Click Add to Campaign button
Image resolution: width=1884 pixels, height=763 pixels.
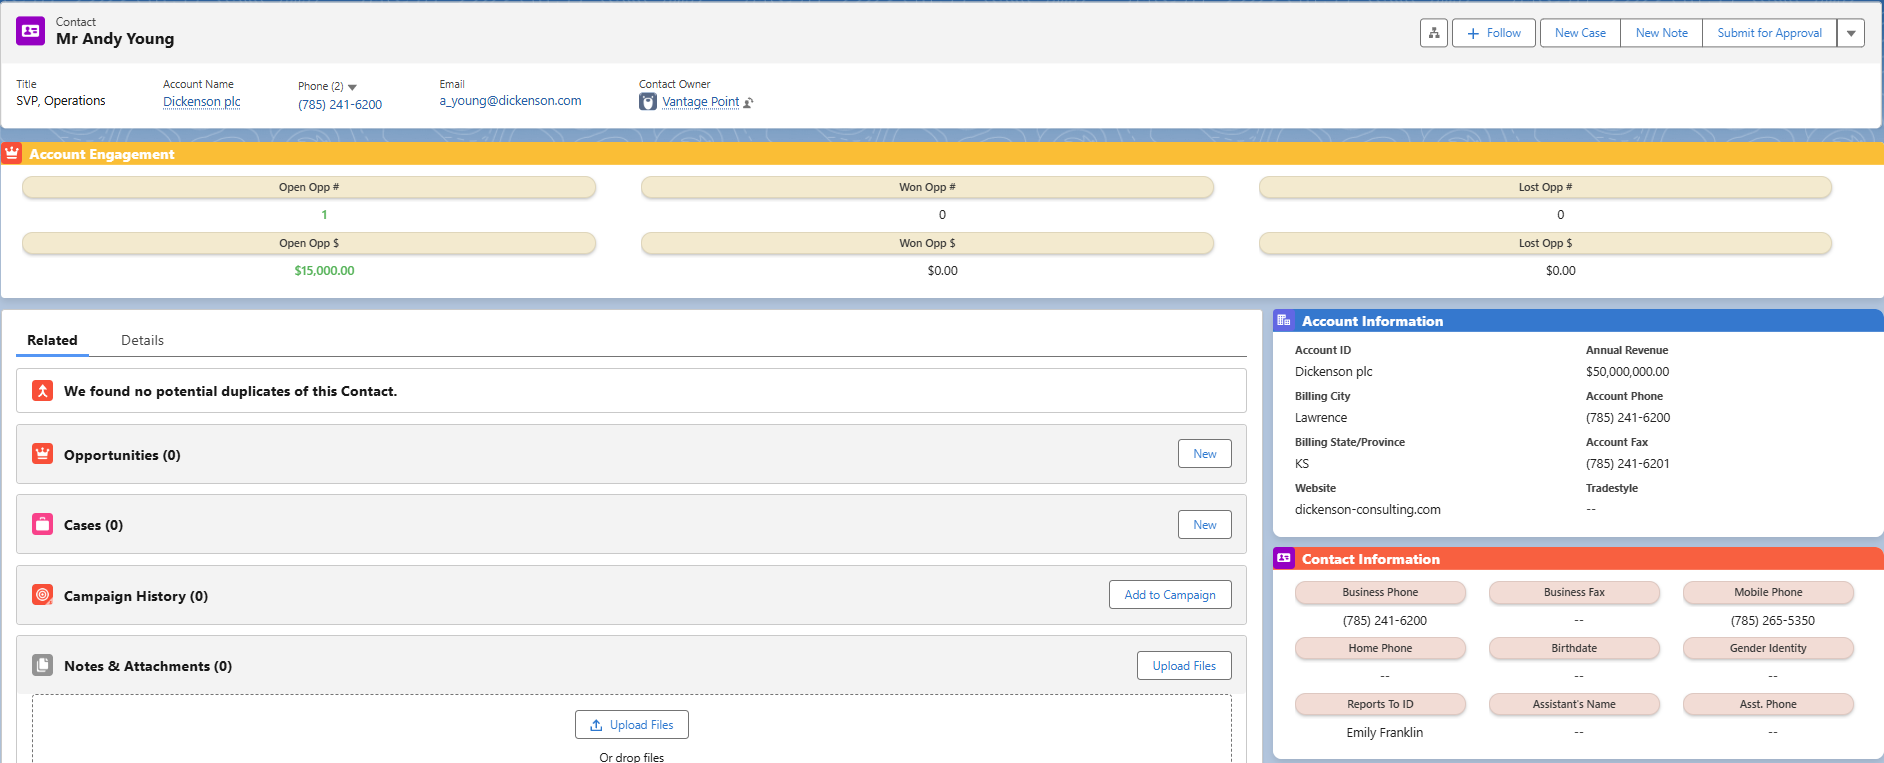(1169, 594)
